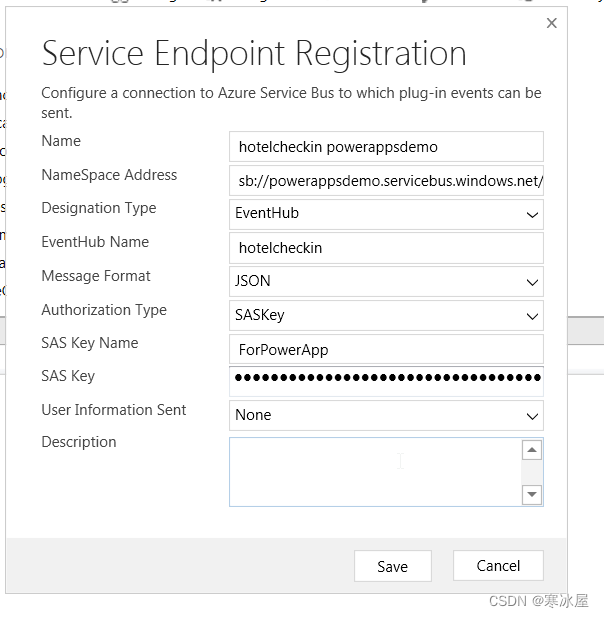Viewport: 604px width, 618px height.
Task: Click the Message Format chevron arrow
Action: coord(531,282)
